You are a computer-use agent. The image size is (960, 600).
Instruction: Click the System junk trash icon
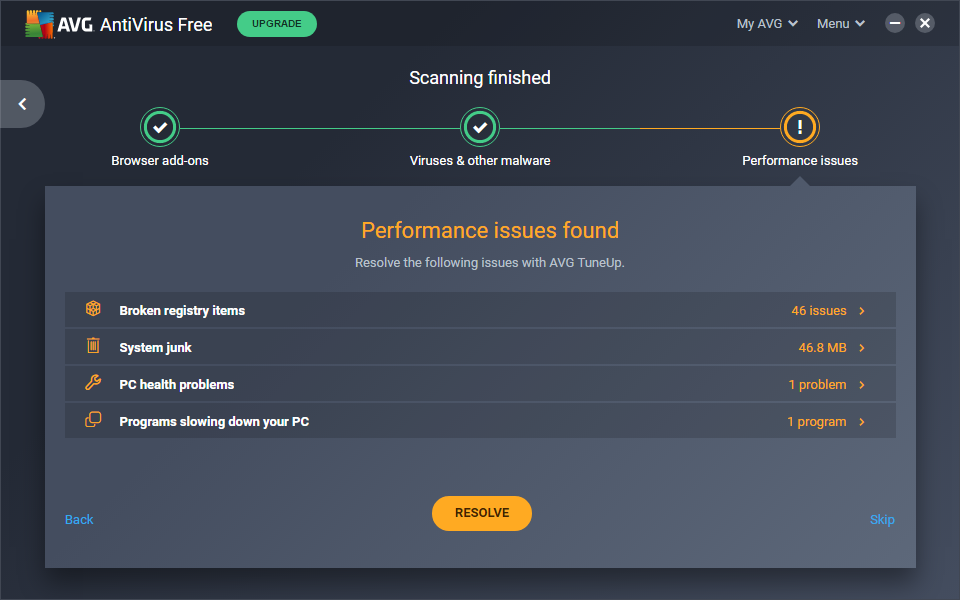click(x=93, y=347)
